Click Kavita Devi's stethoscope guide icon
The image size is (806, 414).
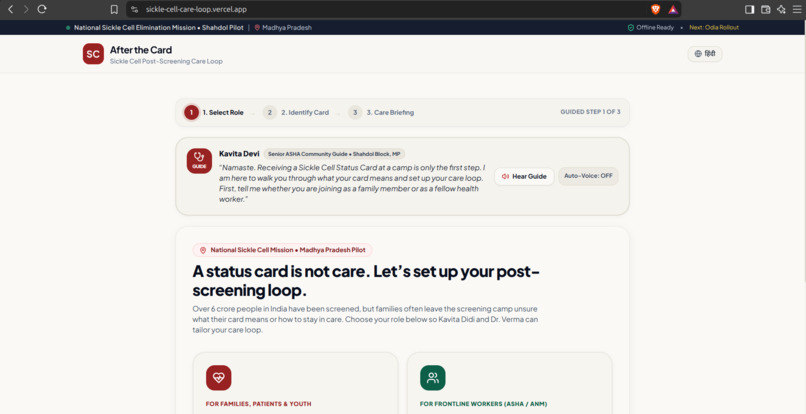point(199,161)
